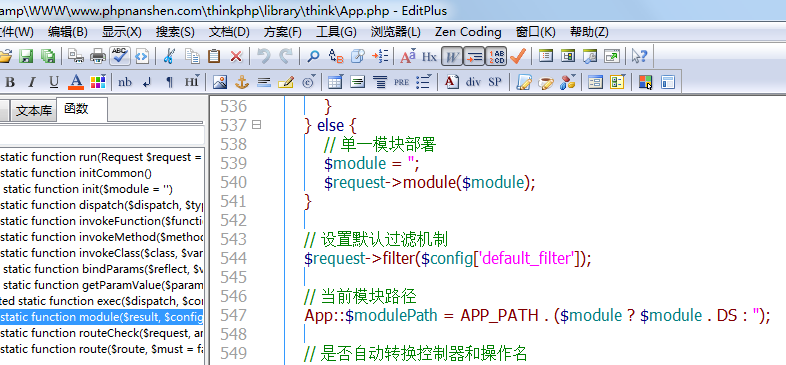Click the nb non-breaking space icon
Screen dimensions: 786x365
[x=125, y=82]
